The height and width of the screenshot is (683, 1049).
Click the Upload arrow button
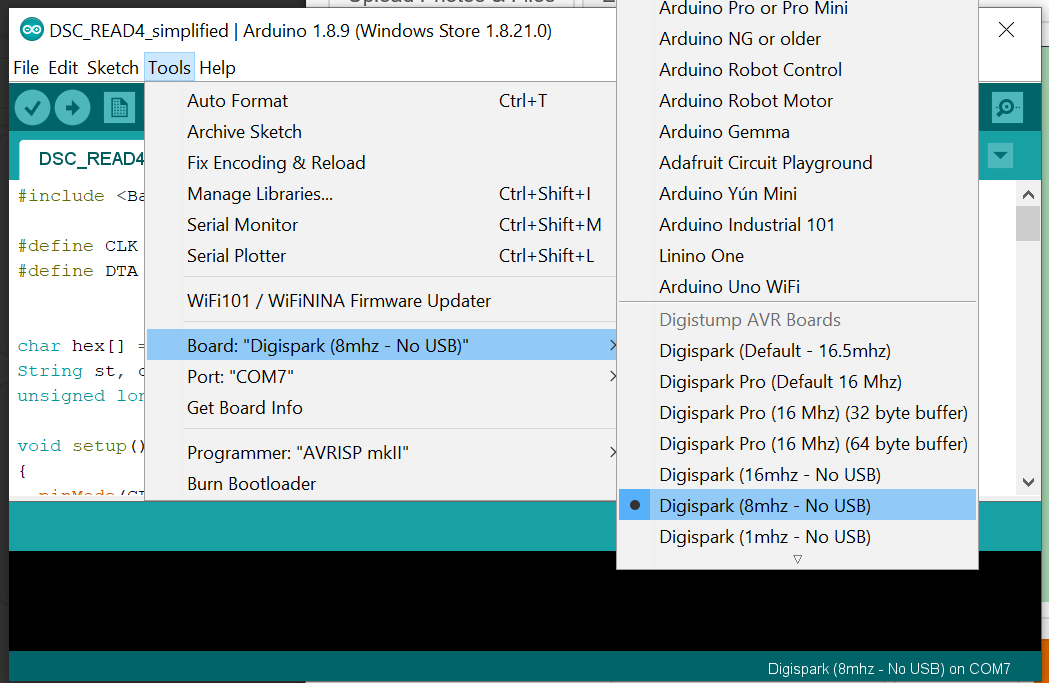point(72,108)
